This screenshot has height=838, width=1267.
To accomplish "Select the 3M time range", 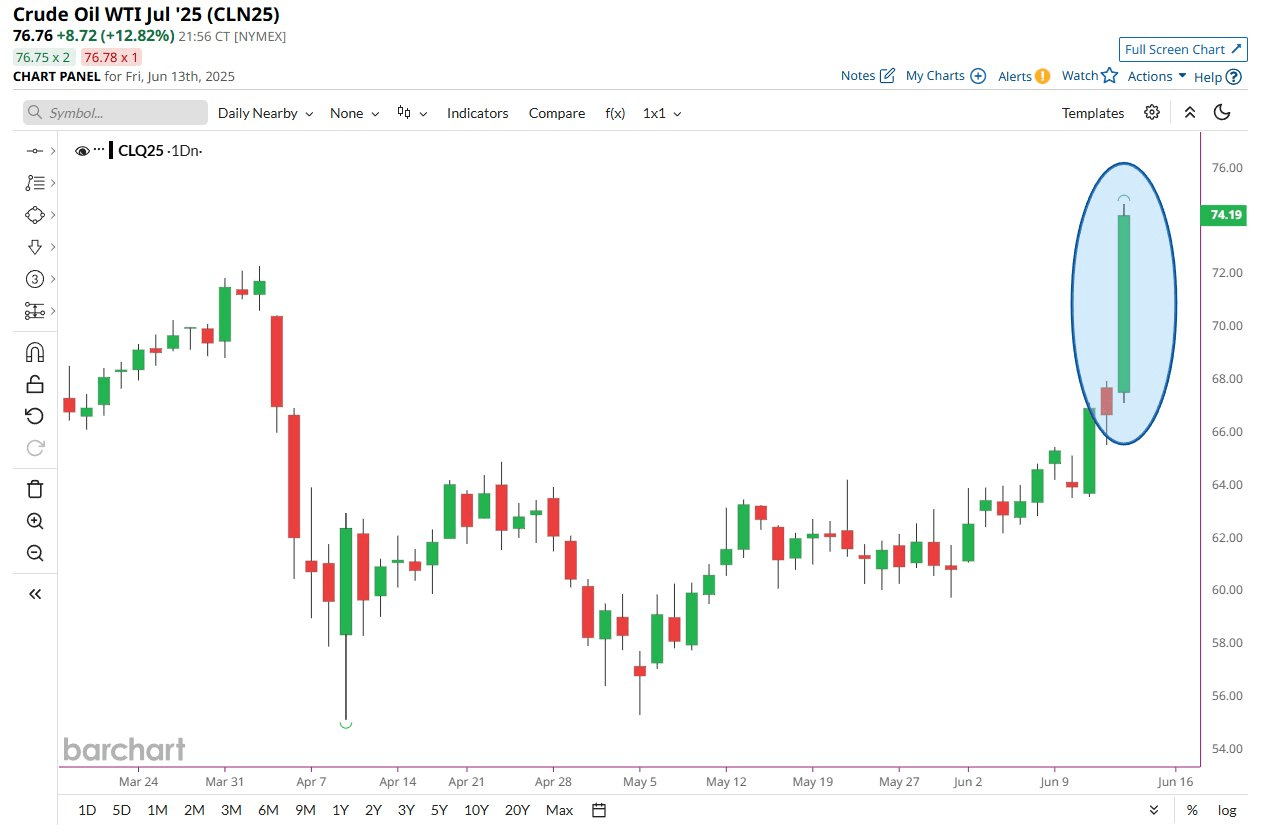I will (231, 810).
